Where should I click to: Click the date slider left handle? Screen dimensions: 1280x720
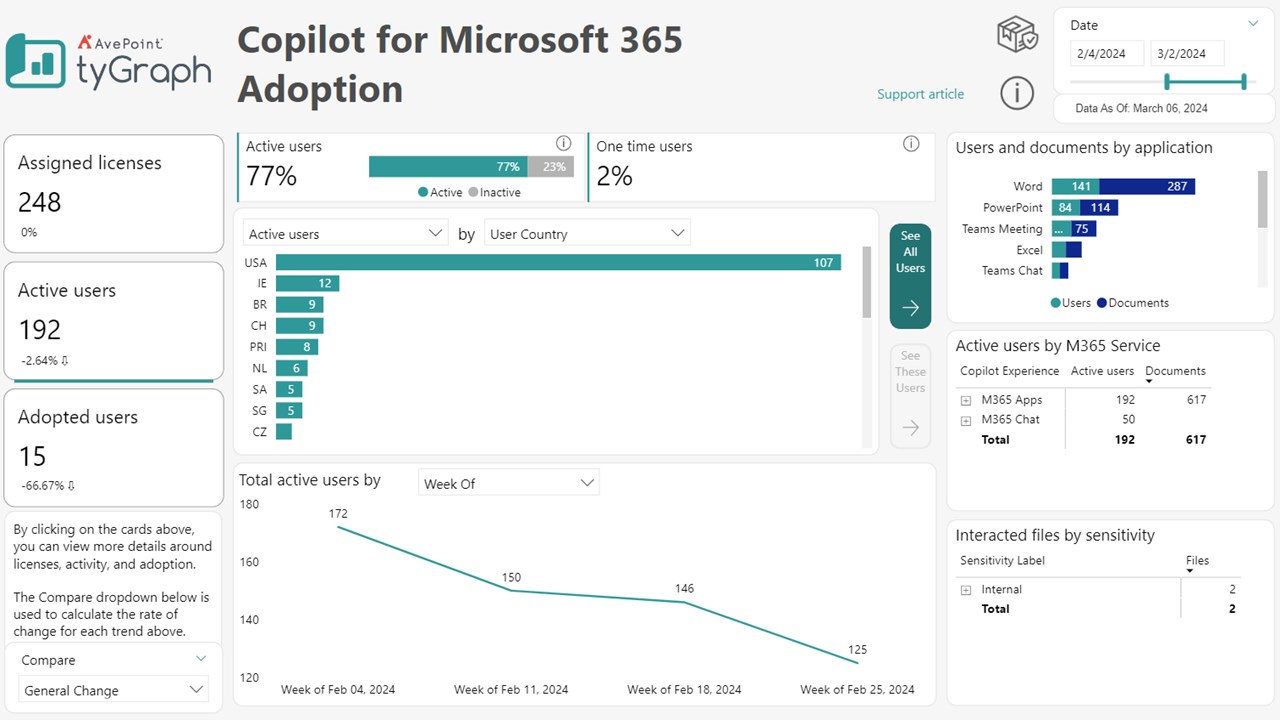click(1167, 82)
